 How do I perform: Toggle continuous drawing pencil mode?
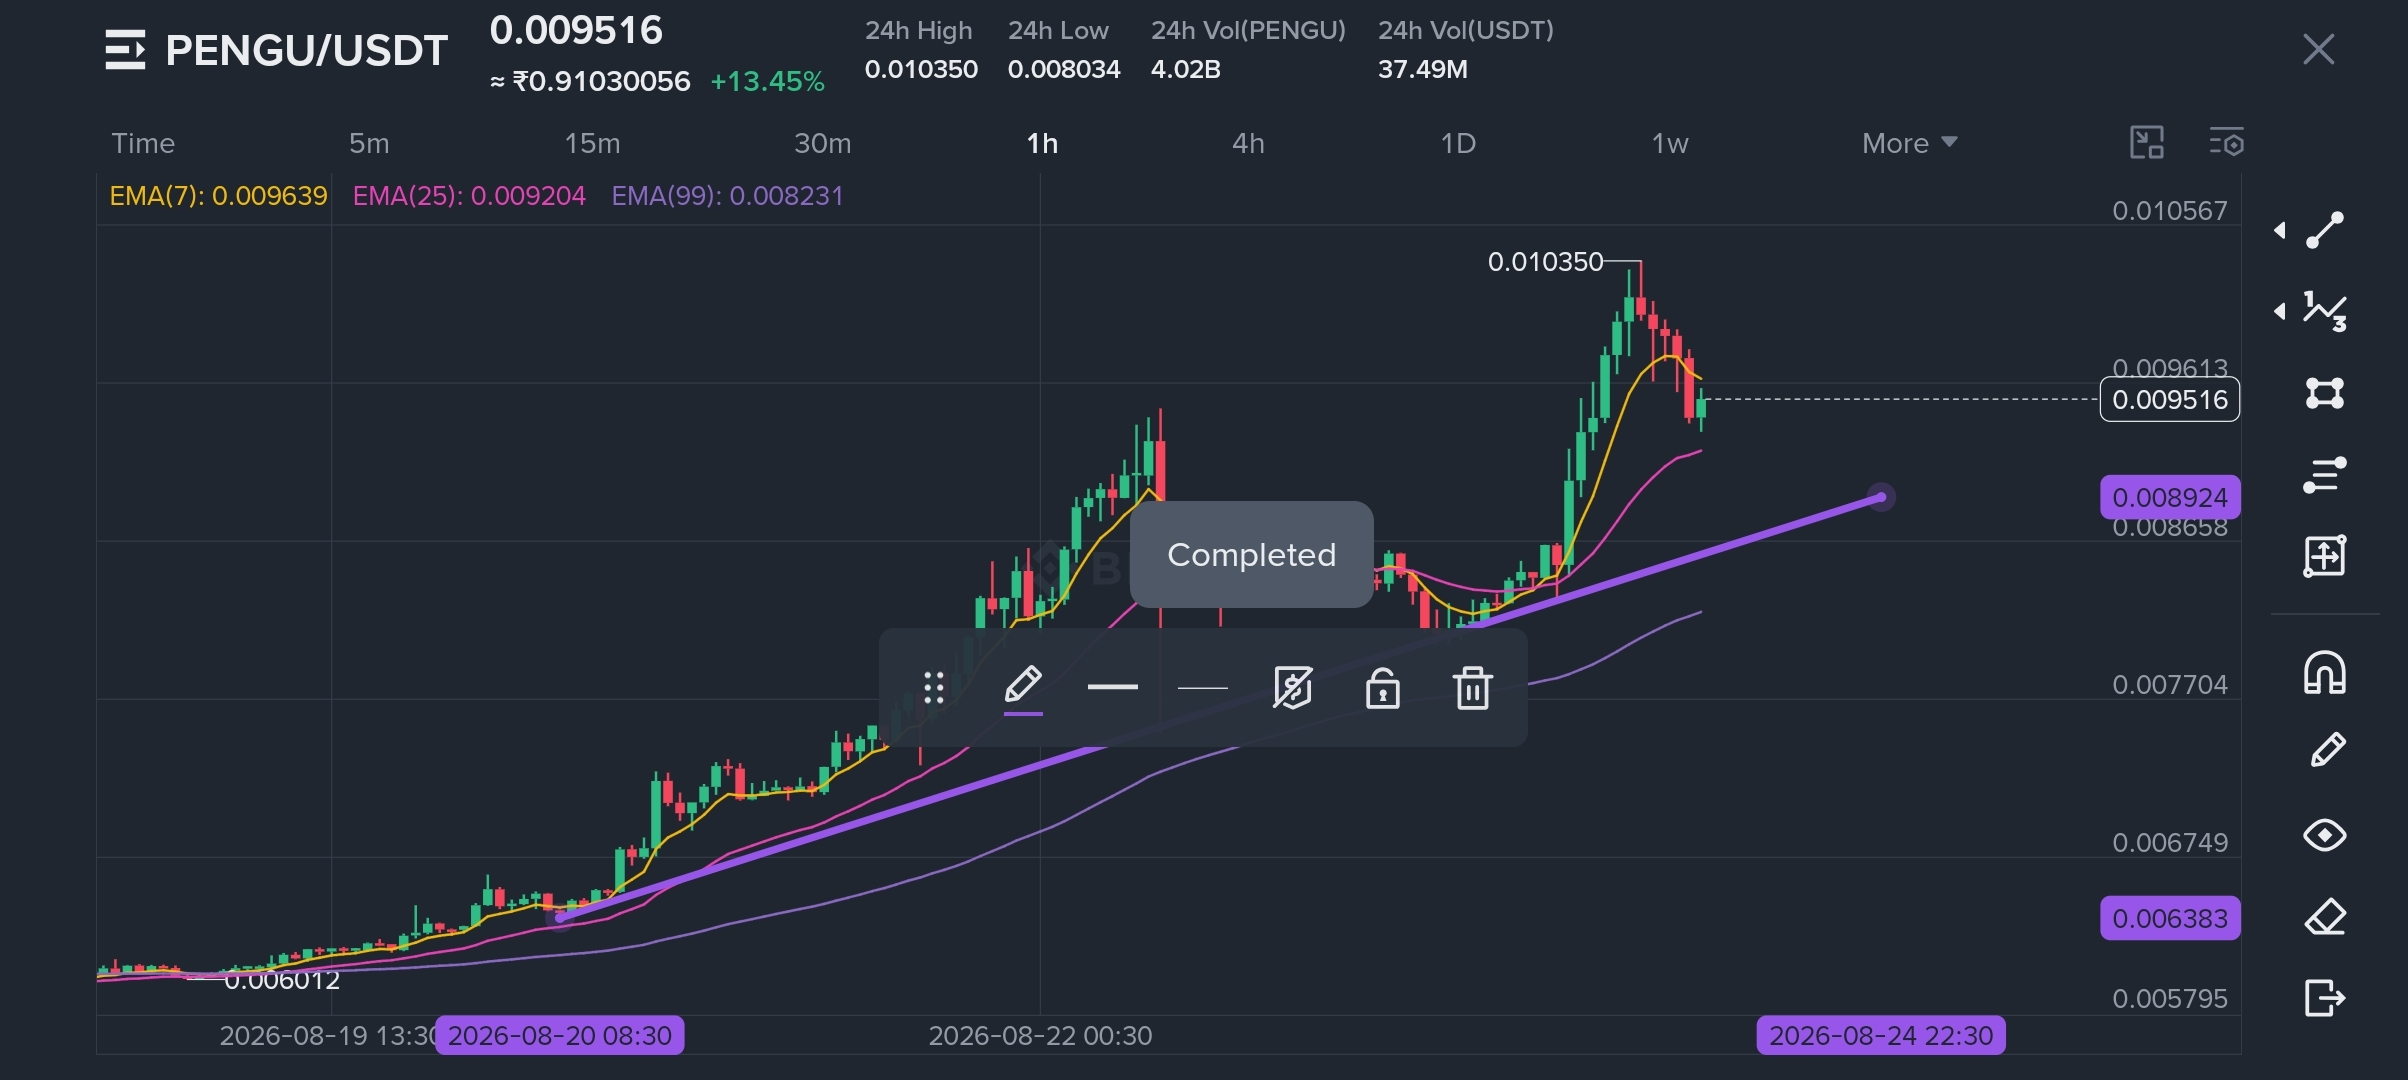(x=2328, y=750)
